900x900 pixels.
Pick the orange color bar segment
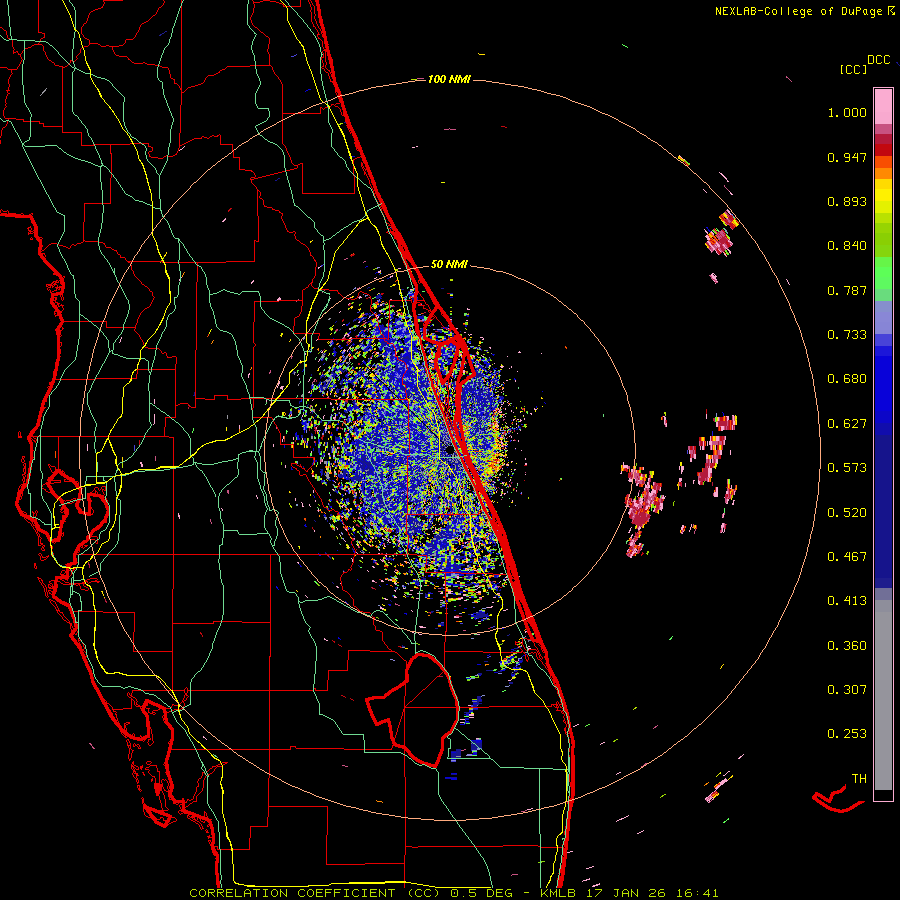click(883, 173)
